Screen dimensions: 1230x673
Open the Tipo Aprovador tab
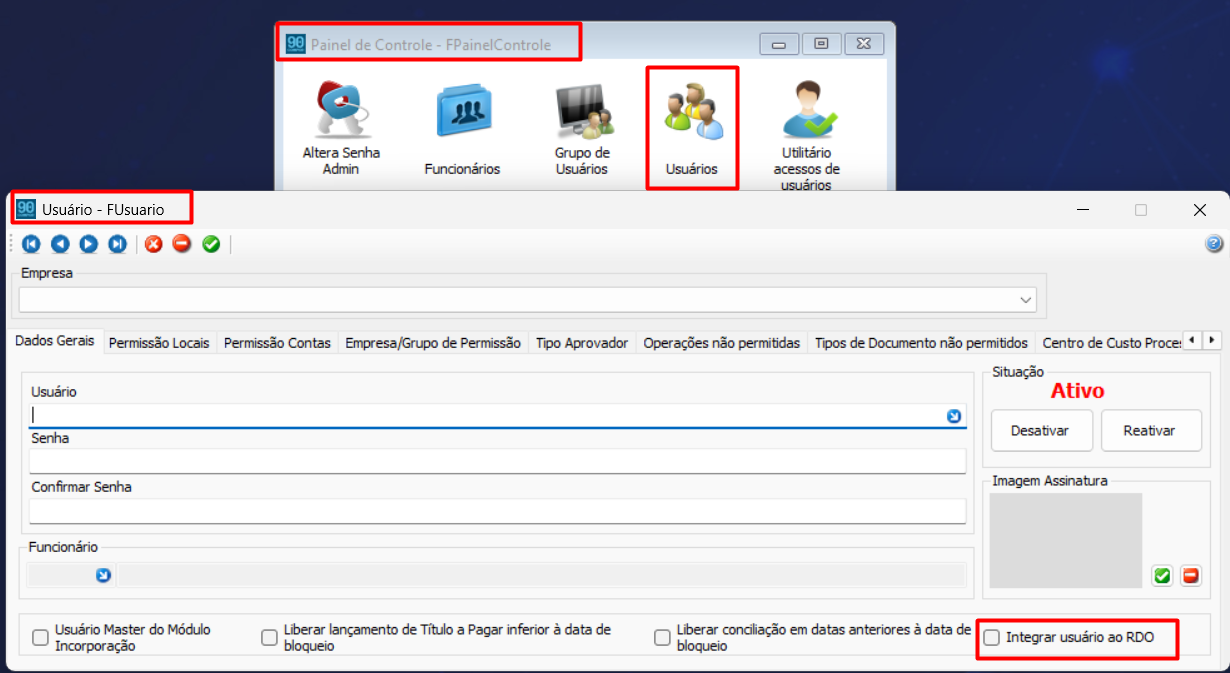coord(581,343)
